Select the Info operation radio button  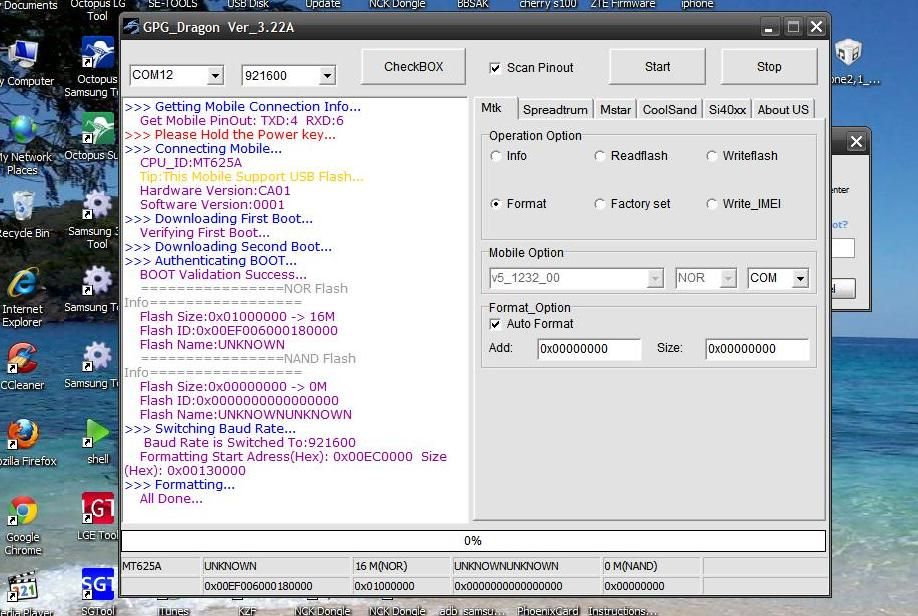click(x=496, y=156)
